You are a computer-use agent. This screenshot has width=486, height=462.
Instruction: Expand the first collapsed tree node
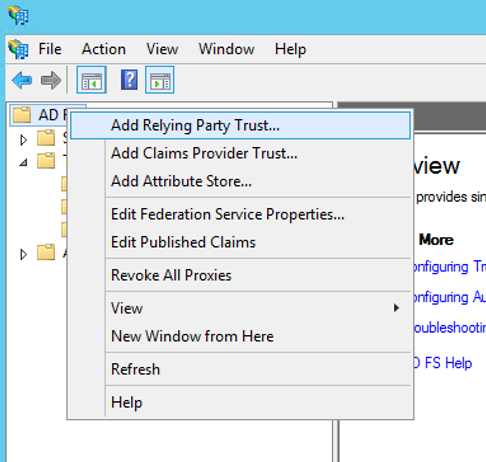click(23, 140)
